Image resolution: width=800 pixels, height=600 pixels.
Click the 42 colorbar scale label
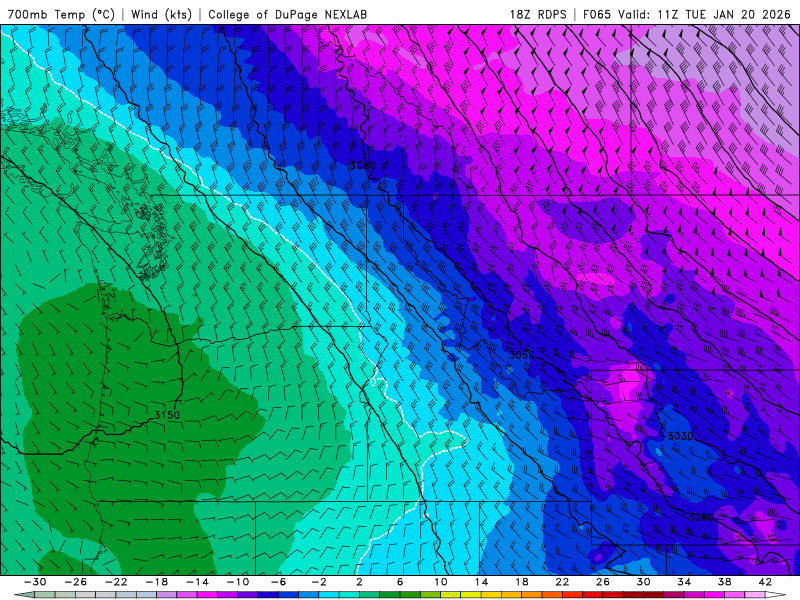point(765,582)
